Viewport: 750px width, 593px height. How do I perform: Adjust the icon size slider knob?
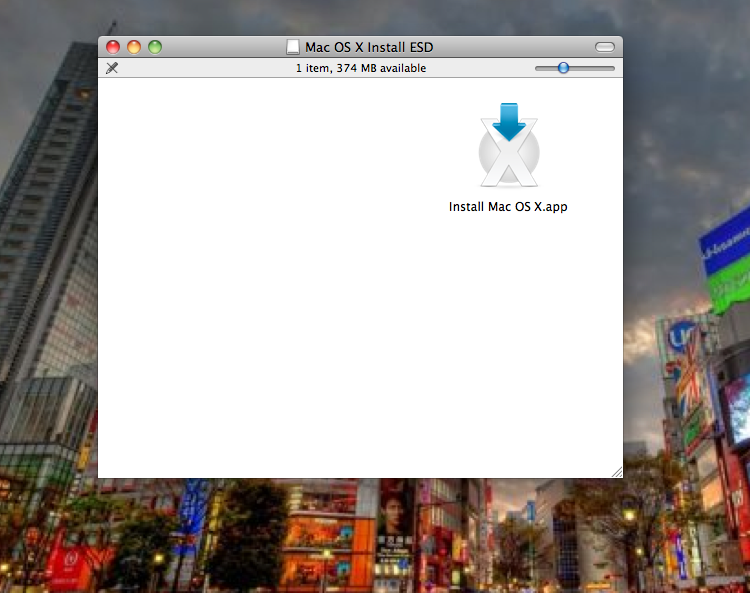point(563,68)
